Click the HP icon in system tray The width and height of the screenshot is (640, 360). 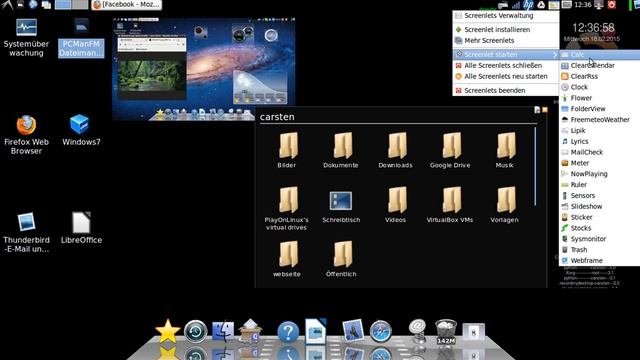(x=528, y=5)
